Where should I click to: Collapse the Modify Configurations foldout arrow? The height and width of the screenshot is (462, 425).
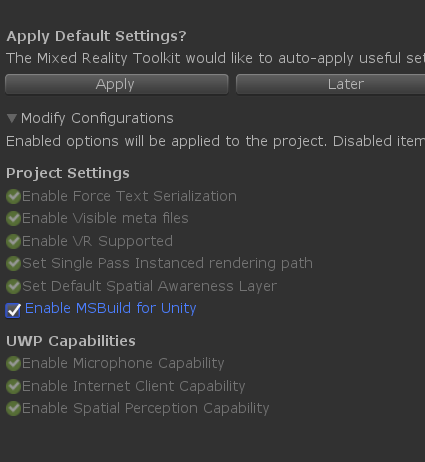click(12, 118)
